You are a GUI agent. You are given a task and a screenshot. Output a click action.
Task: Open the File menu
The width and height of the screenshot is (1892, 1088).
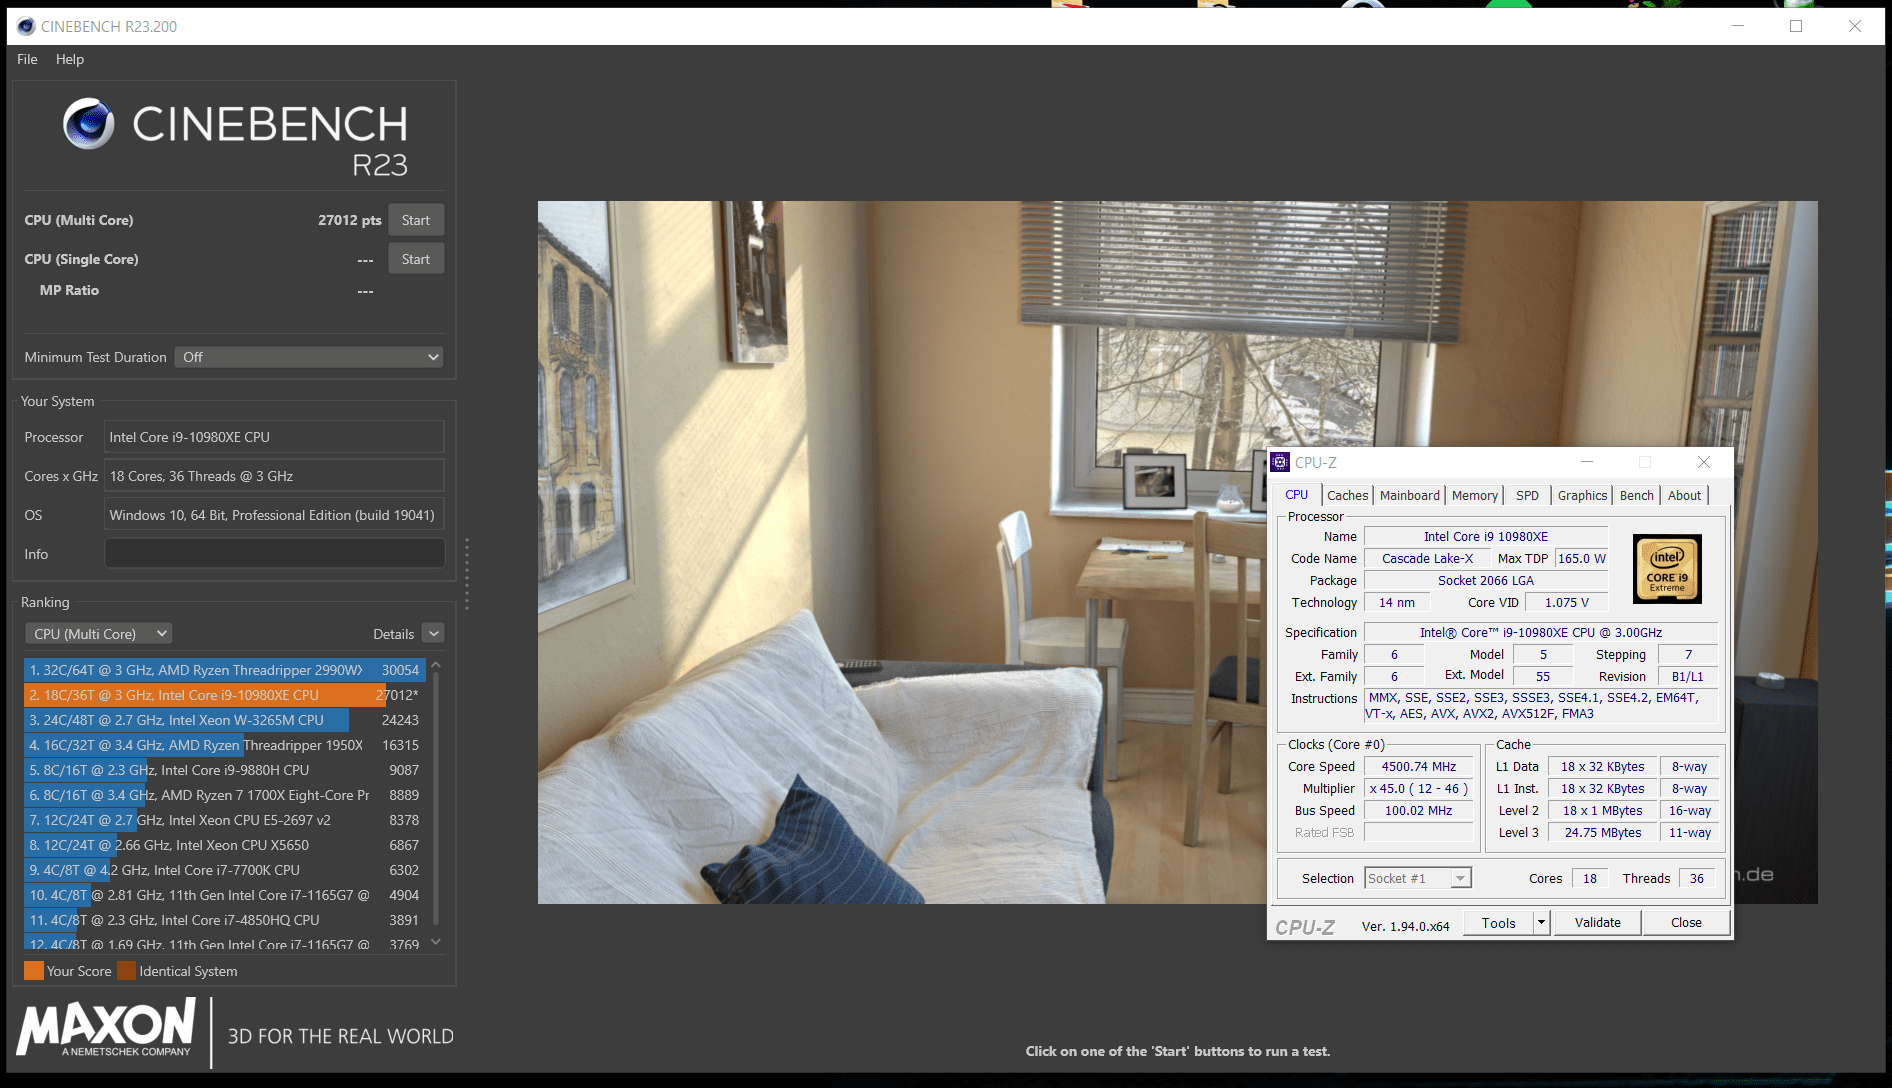click(27, 59)
